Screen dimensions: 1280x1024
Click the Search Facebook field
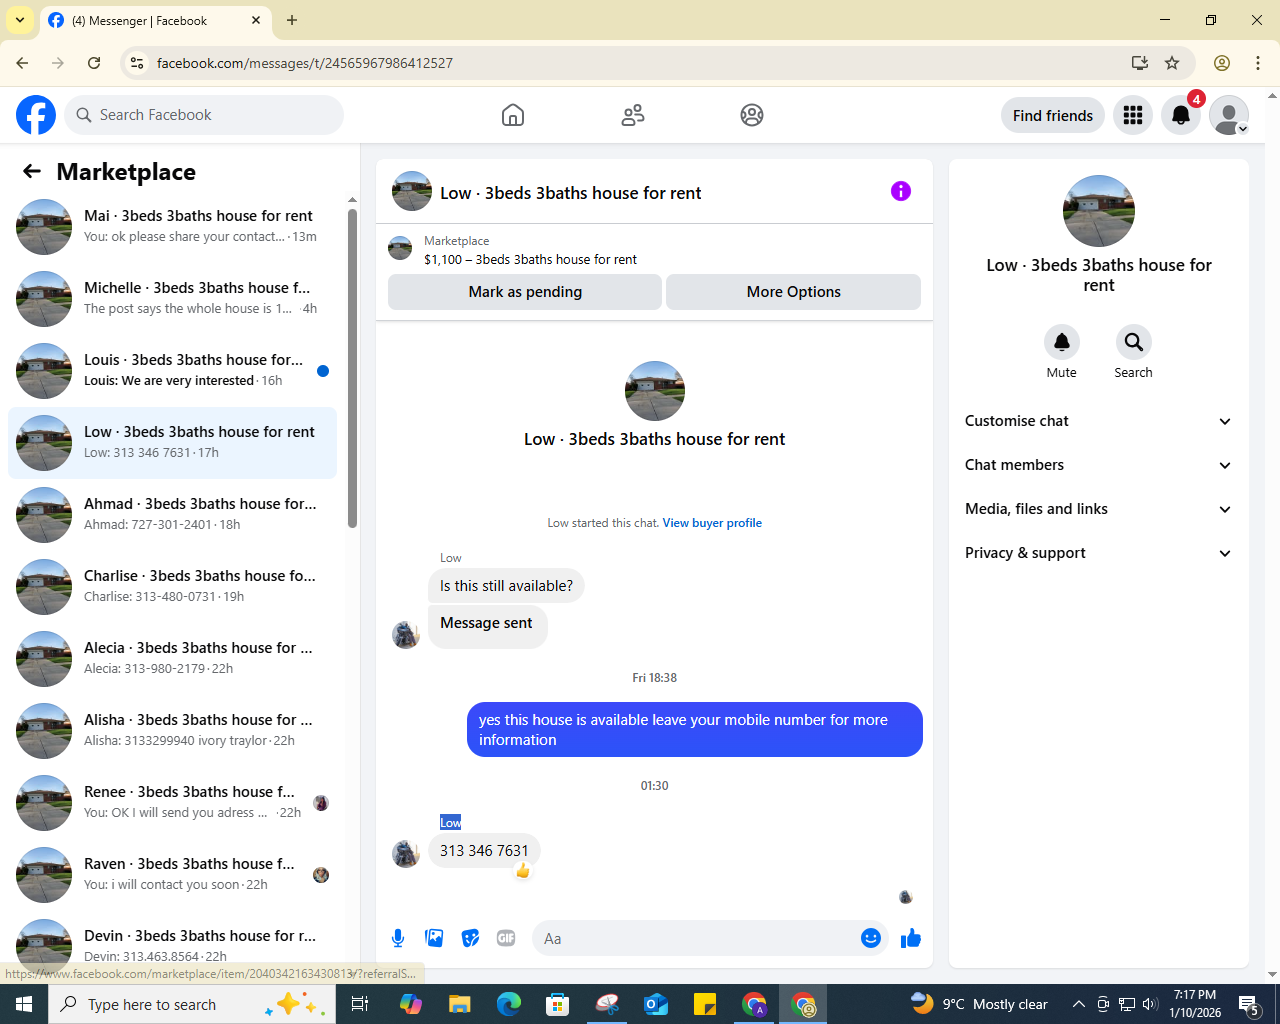click(x=204, y=115)
